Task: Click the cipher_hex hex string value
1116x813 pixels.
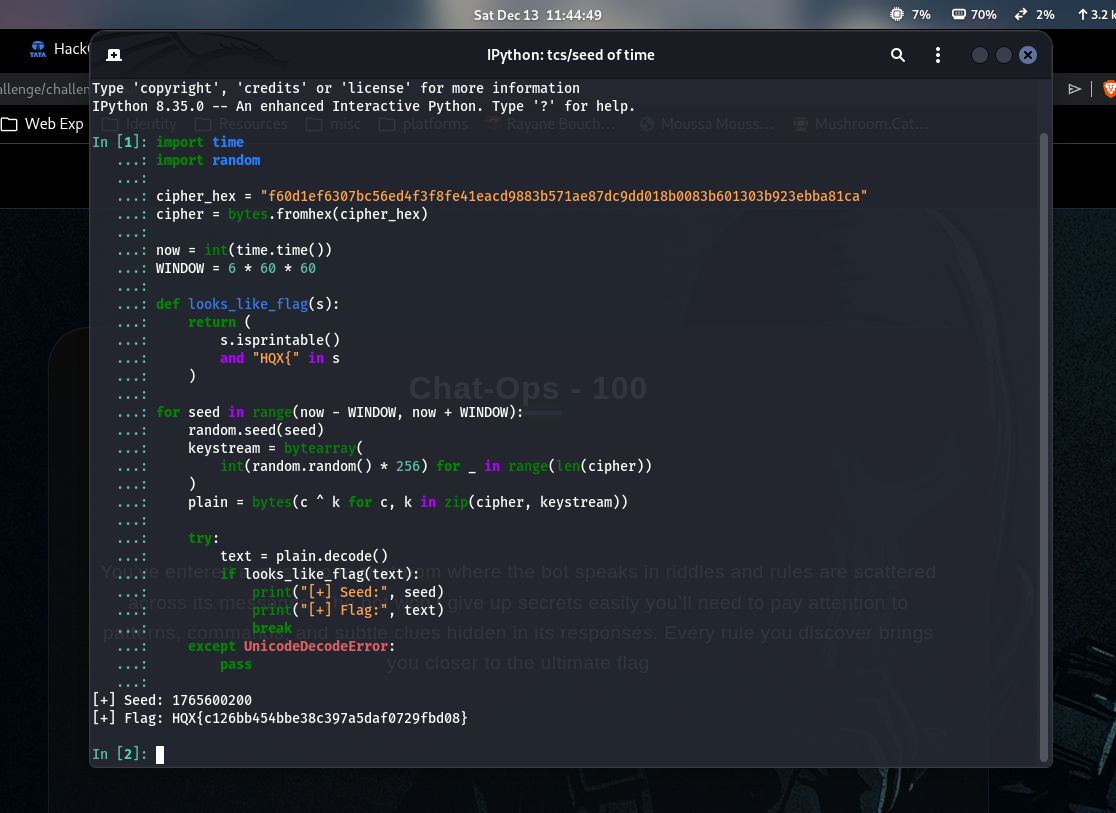Action: [x=564, y=196]
